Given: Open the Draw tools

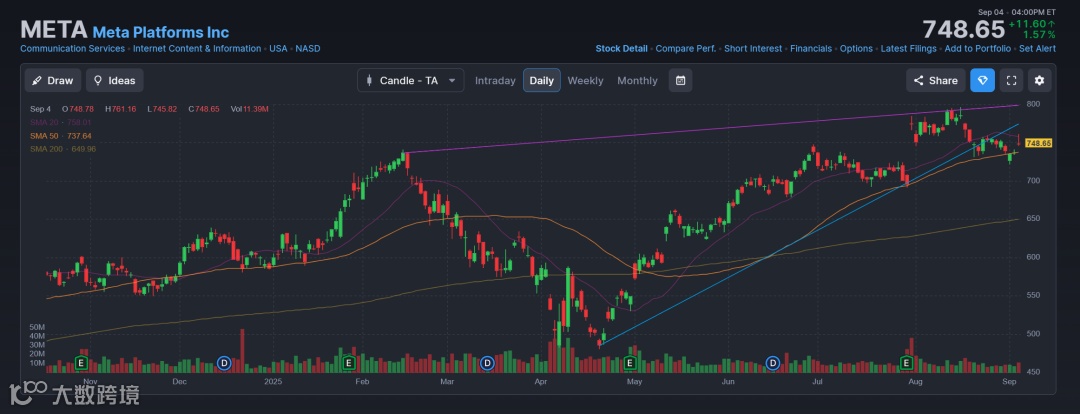Looking at the screenshot, I should click(x=53, y=81).
